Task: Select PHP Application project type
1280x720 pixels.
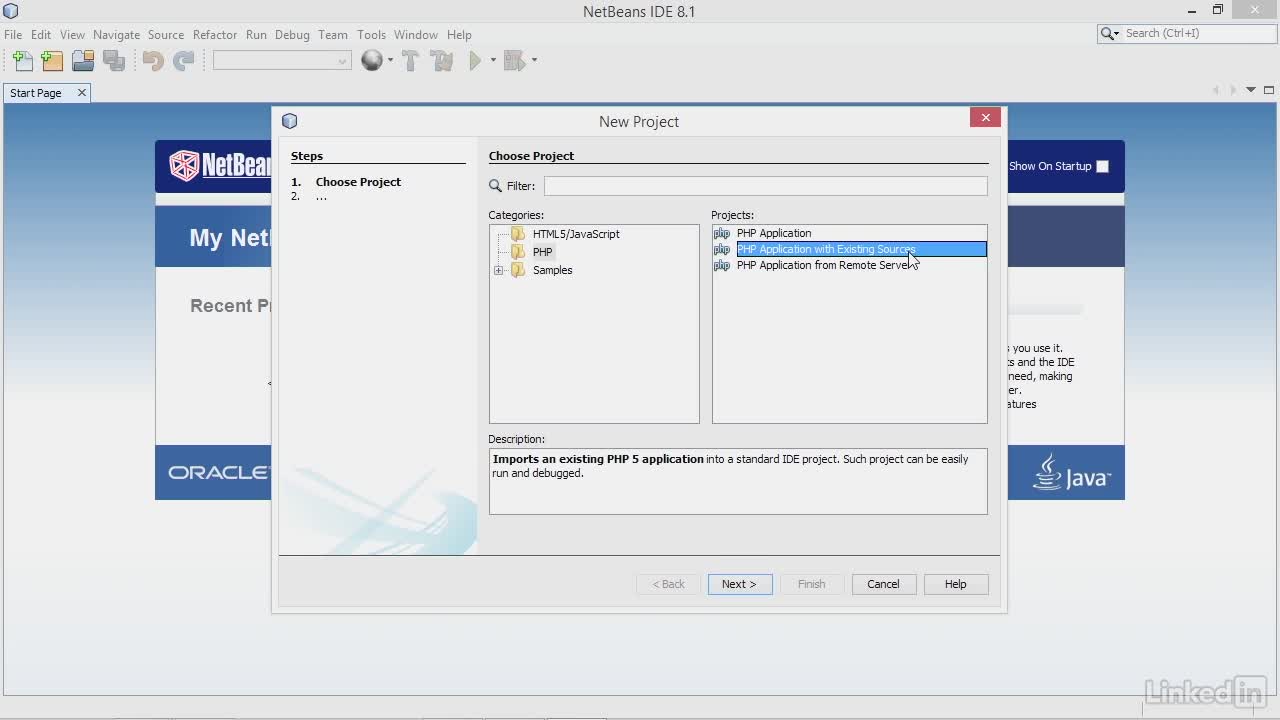Action: [774, 233]
